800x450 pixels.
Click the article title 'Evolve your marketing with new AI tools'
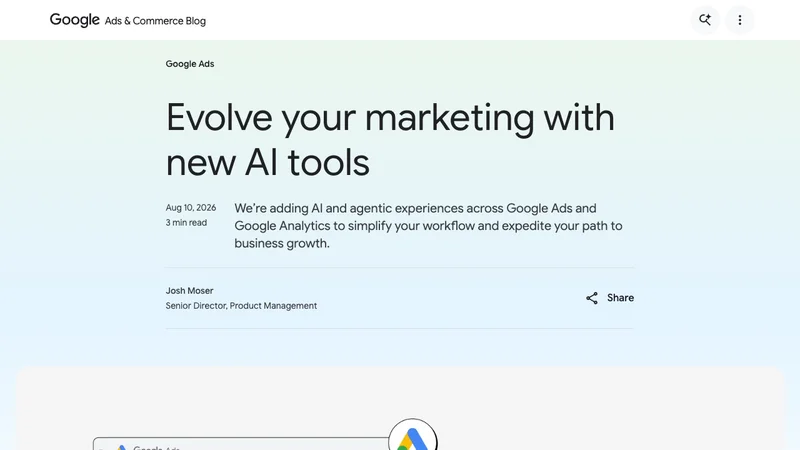[390, 139]
